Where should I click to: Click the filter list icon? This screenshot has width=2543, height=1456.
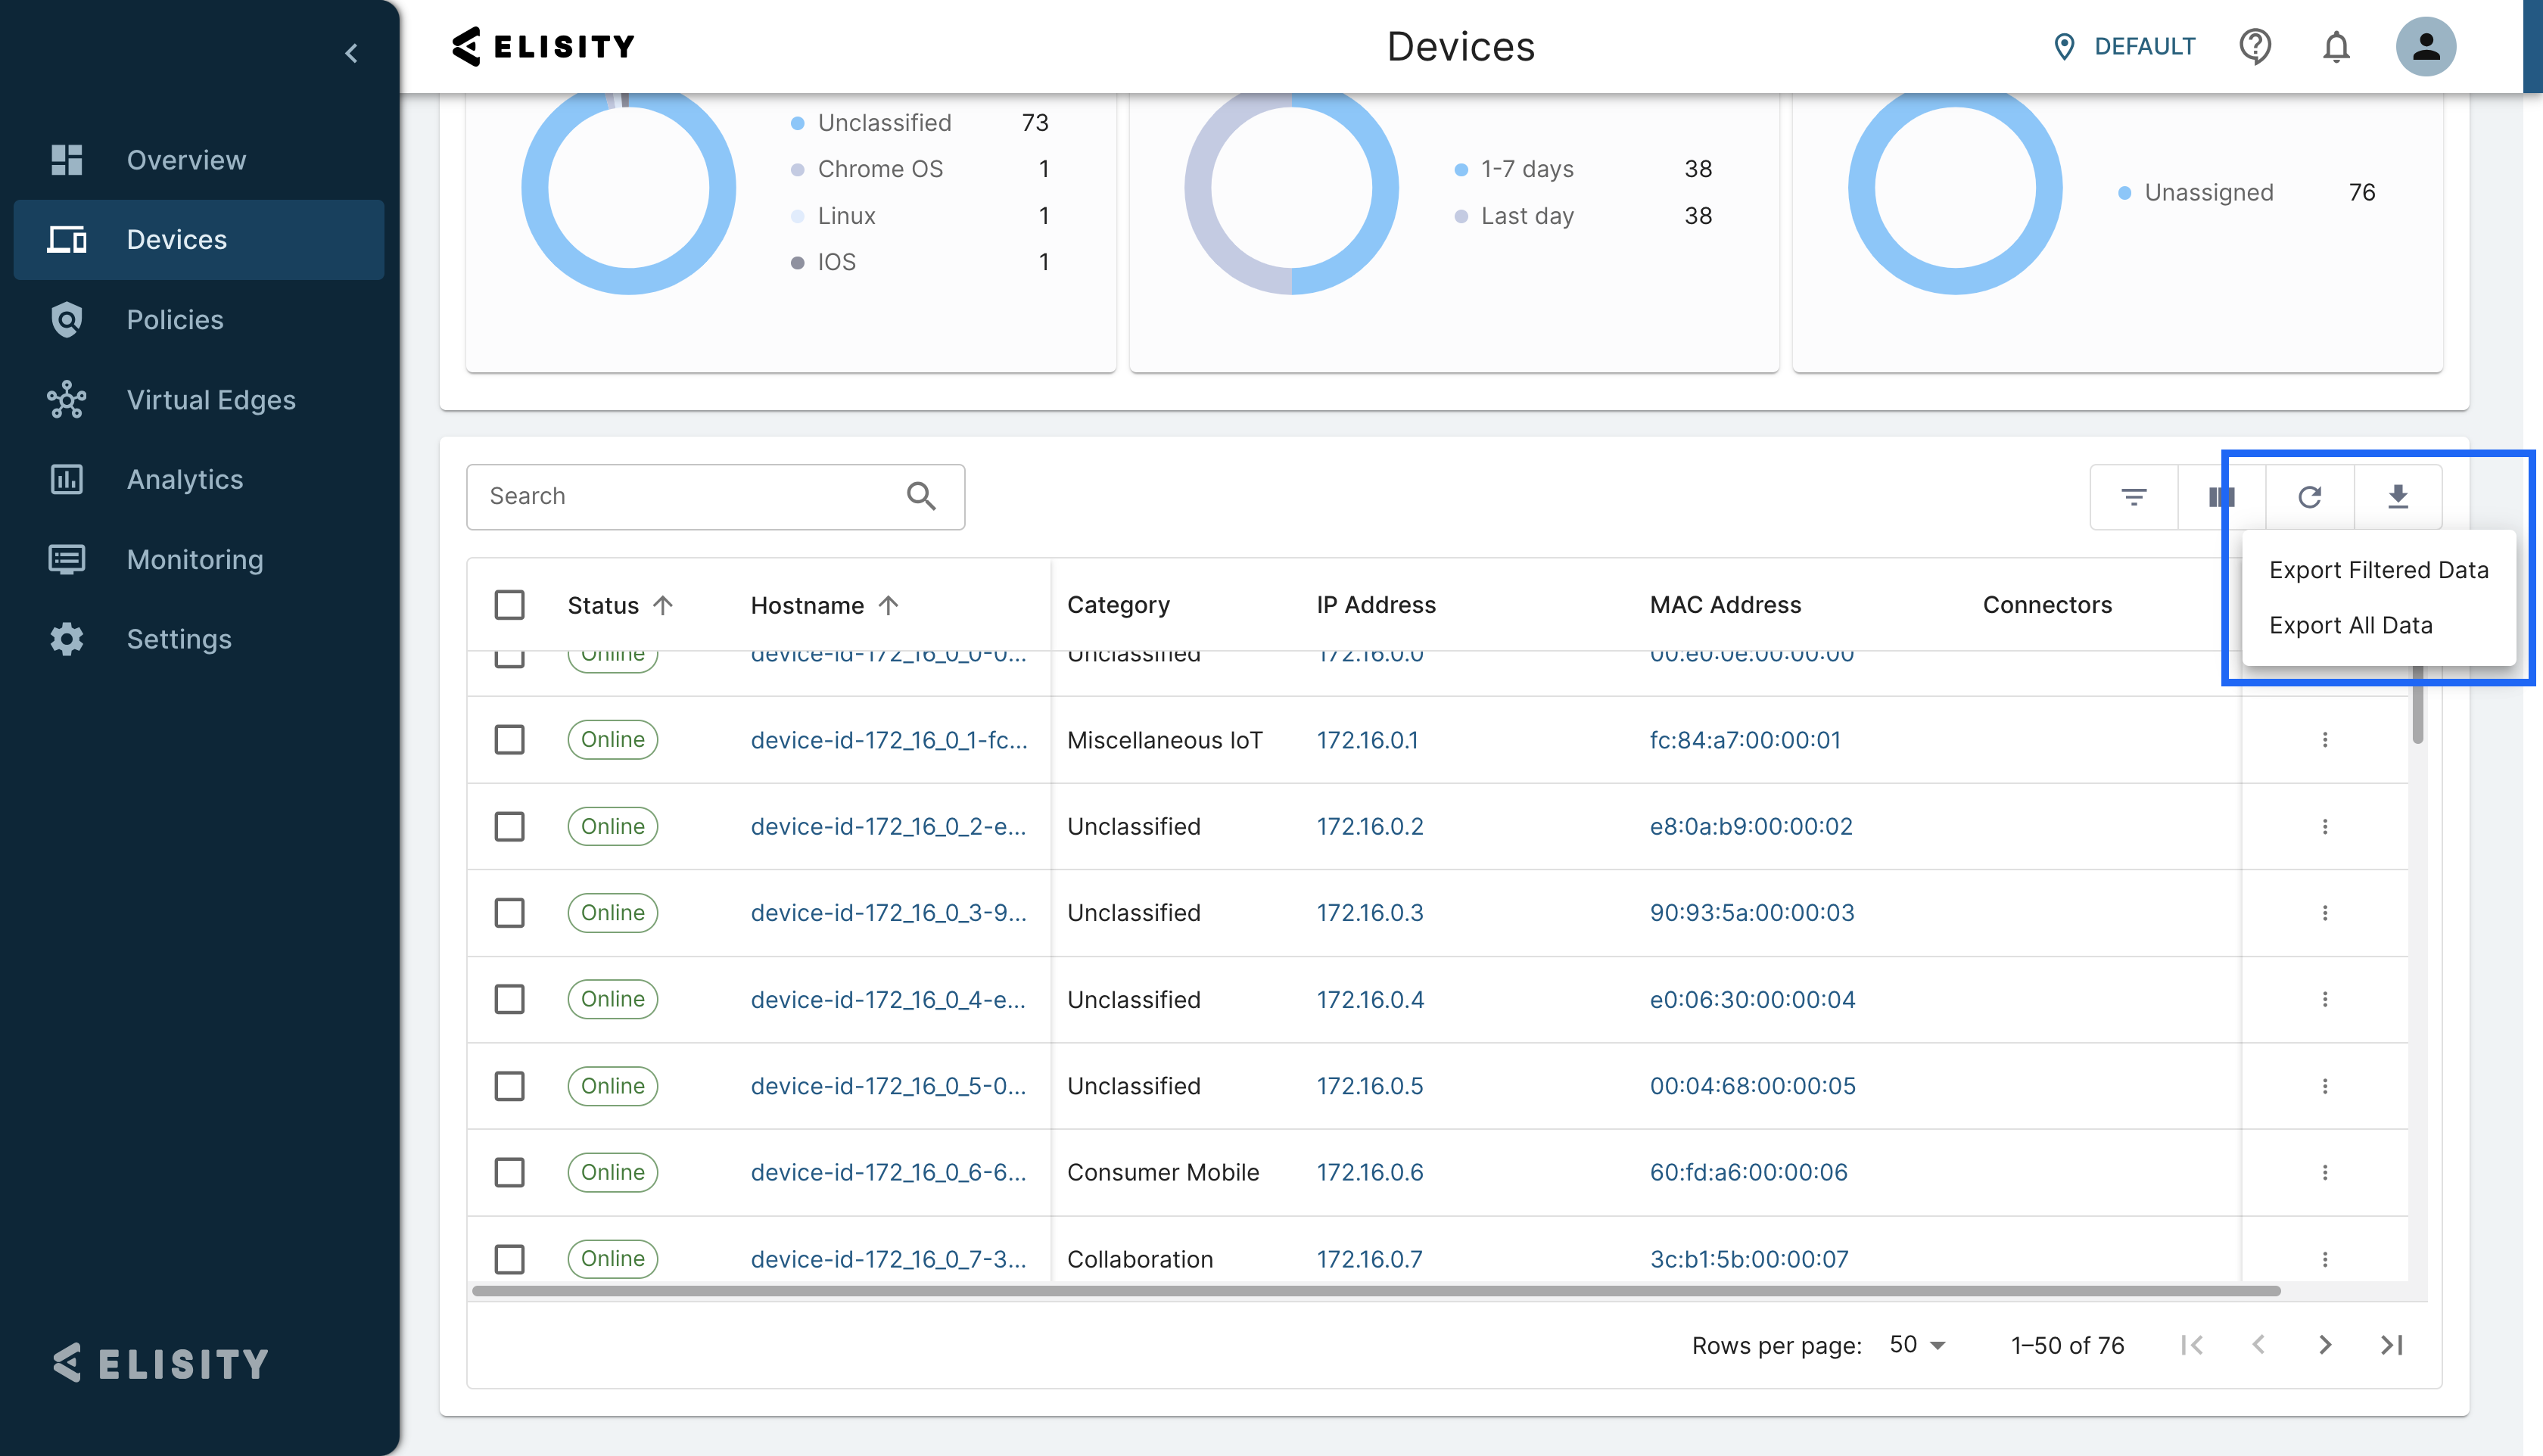point(2133,497)
